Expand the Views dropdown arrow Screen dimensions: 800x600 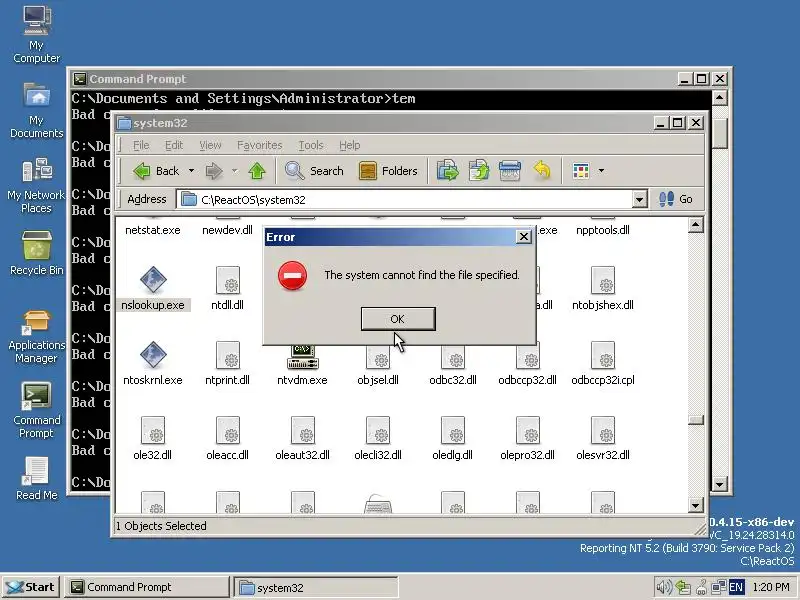(602, 171)
